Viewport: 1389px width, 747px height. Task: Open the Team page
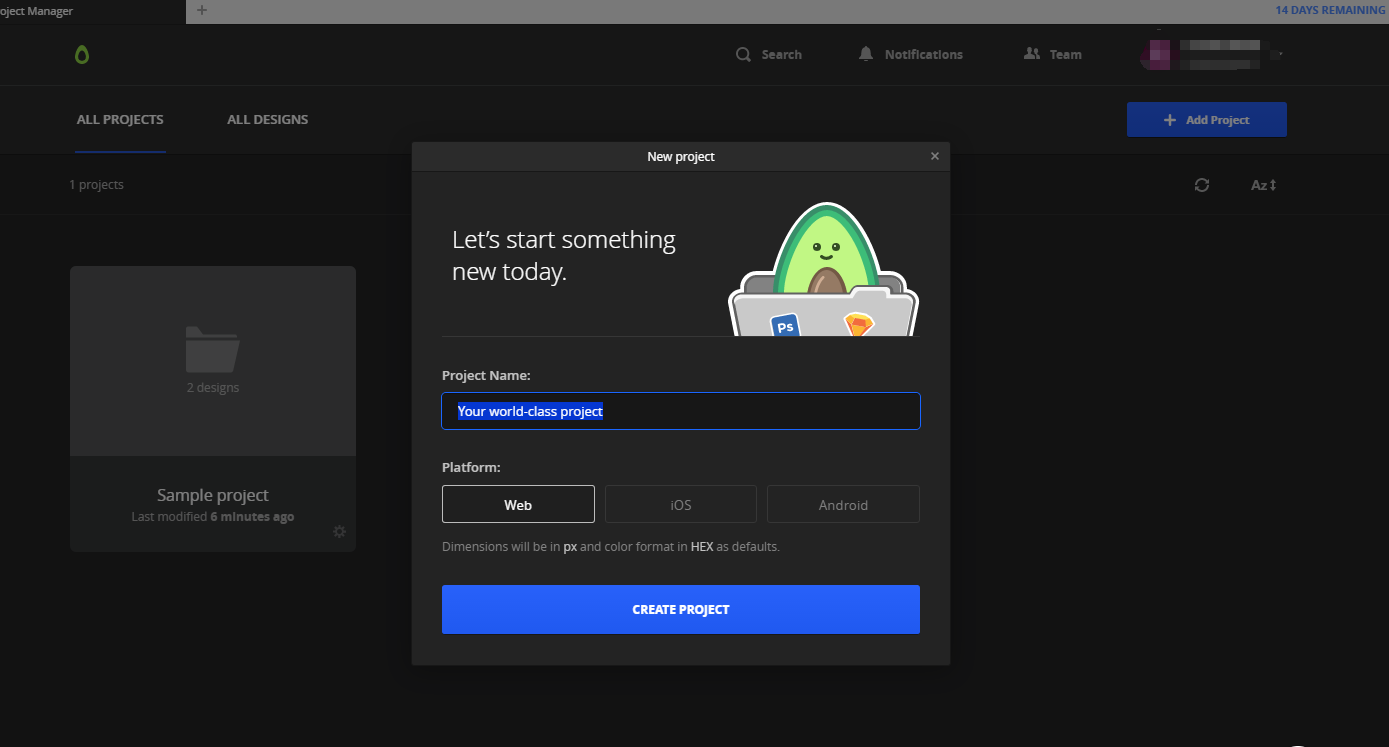pyautogui.click(x=1053, y=55)
